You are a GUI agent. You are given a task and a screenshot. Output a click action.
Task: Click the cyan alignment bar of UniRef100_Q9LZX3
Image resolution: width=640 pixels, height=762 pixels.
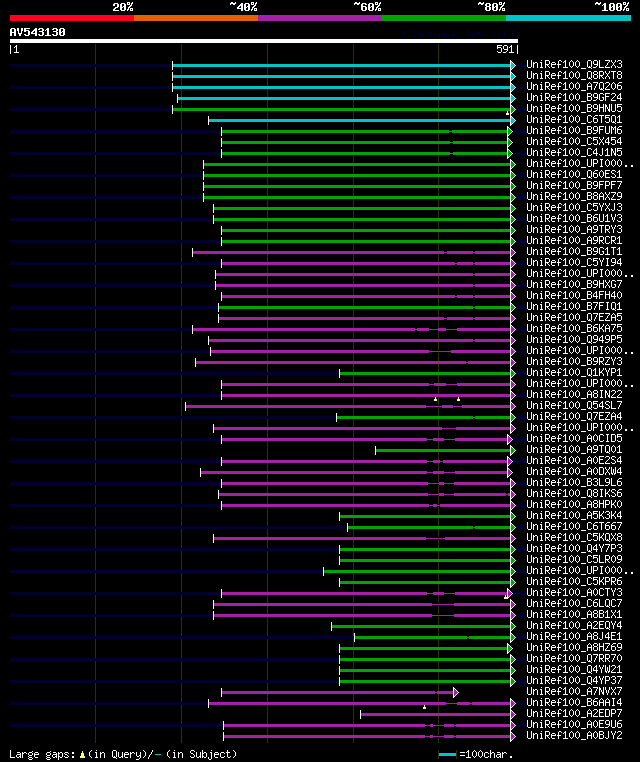344,65
